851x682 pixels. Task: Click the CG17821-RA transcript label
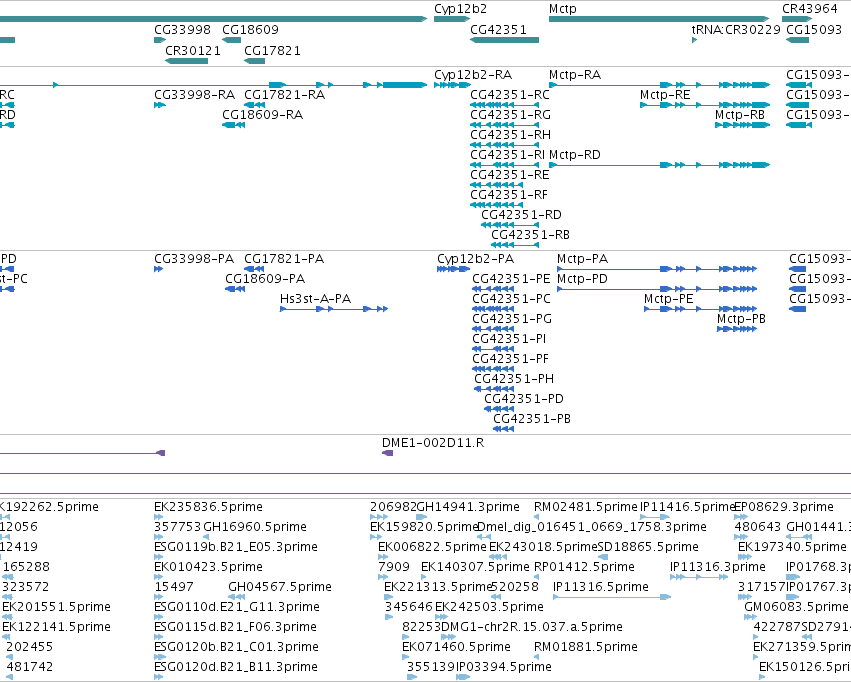(284, 95)
